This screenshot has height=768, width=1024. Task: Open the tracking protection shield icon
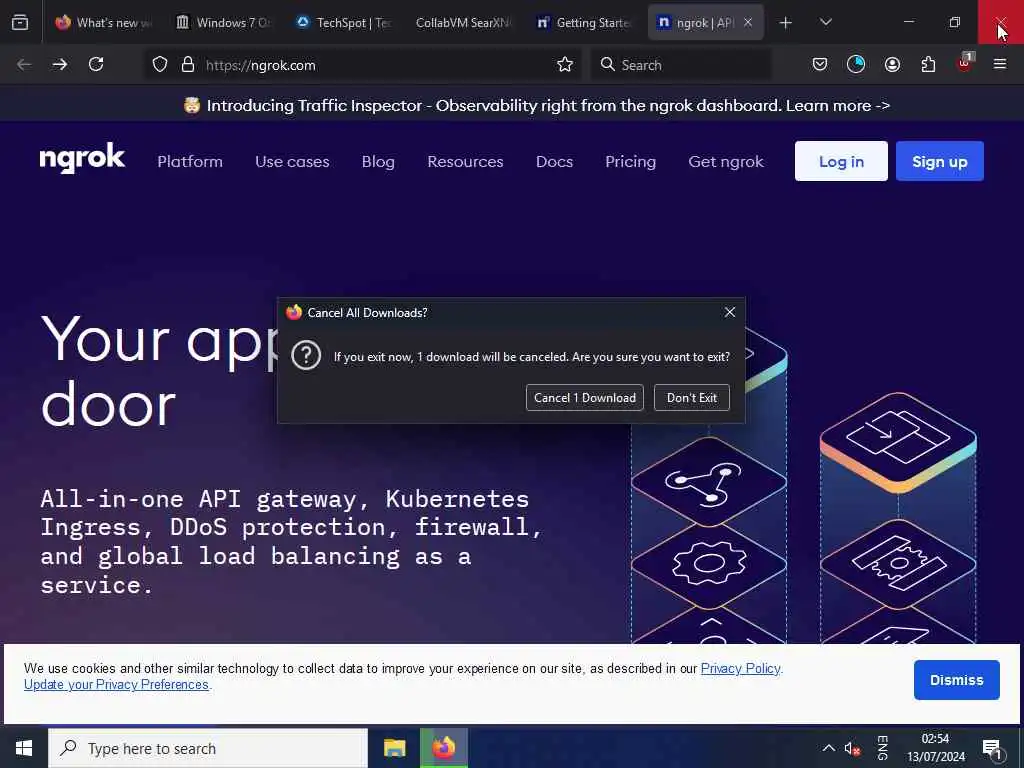point(160,64)
